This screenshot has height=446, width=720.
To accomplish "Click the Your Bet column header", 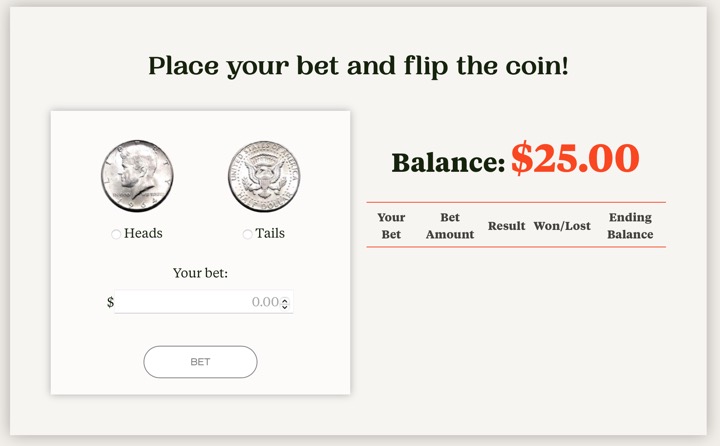I will pos(391,226).
